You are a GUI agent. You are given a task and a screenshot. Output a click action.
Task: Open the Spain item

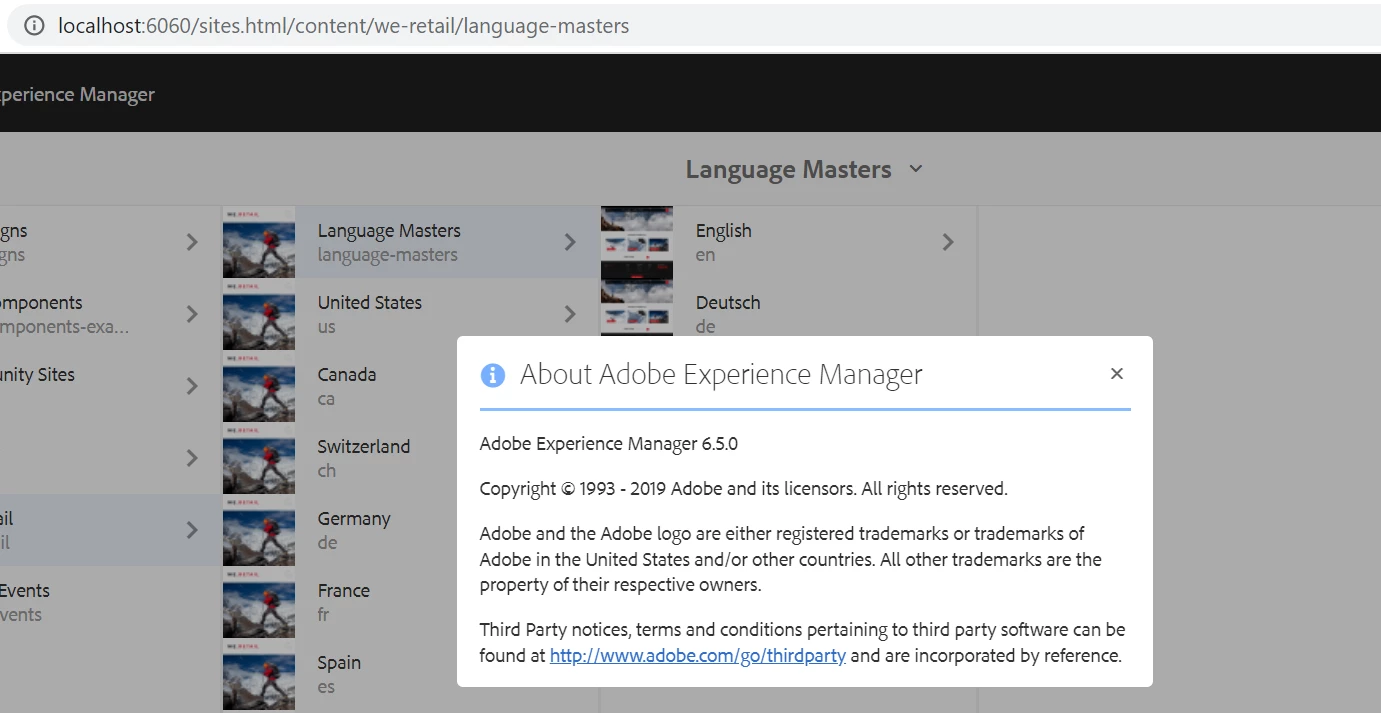click(x=339, y=663)
